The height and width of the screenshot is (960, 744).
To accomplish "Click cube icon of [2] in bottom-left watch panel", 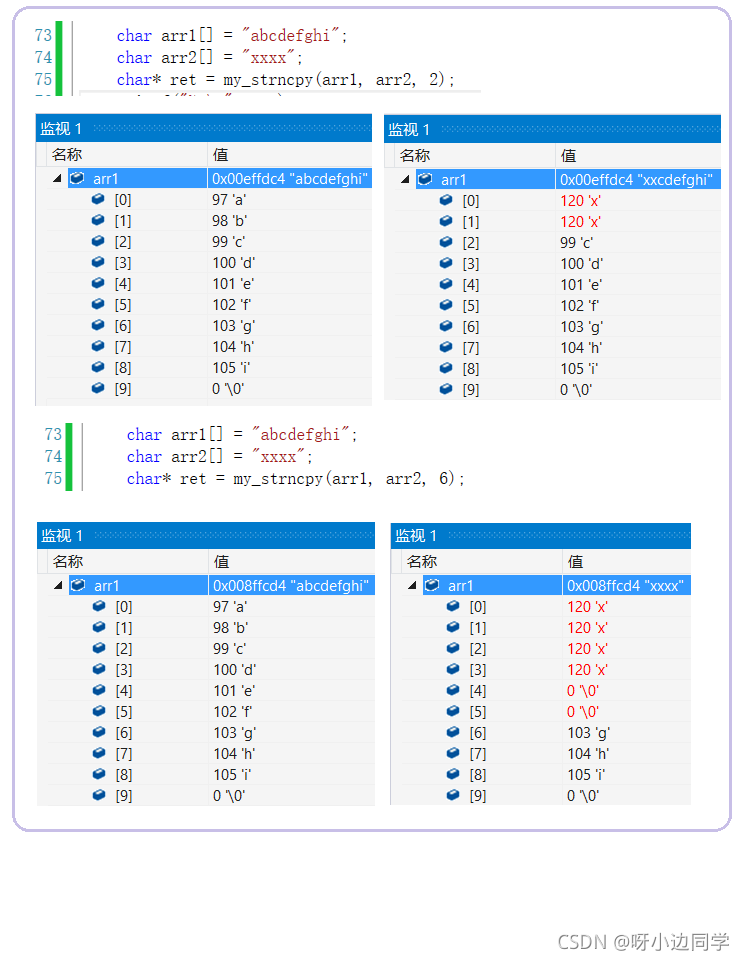I will [x=99, y=648].
